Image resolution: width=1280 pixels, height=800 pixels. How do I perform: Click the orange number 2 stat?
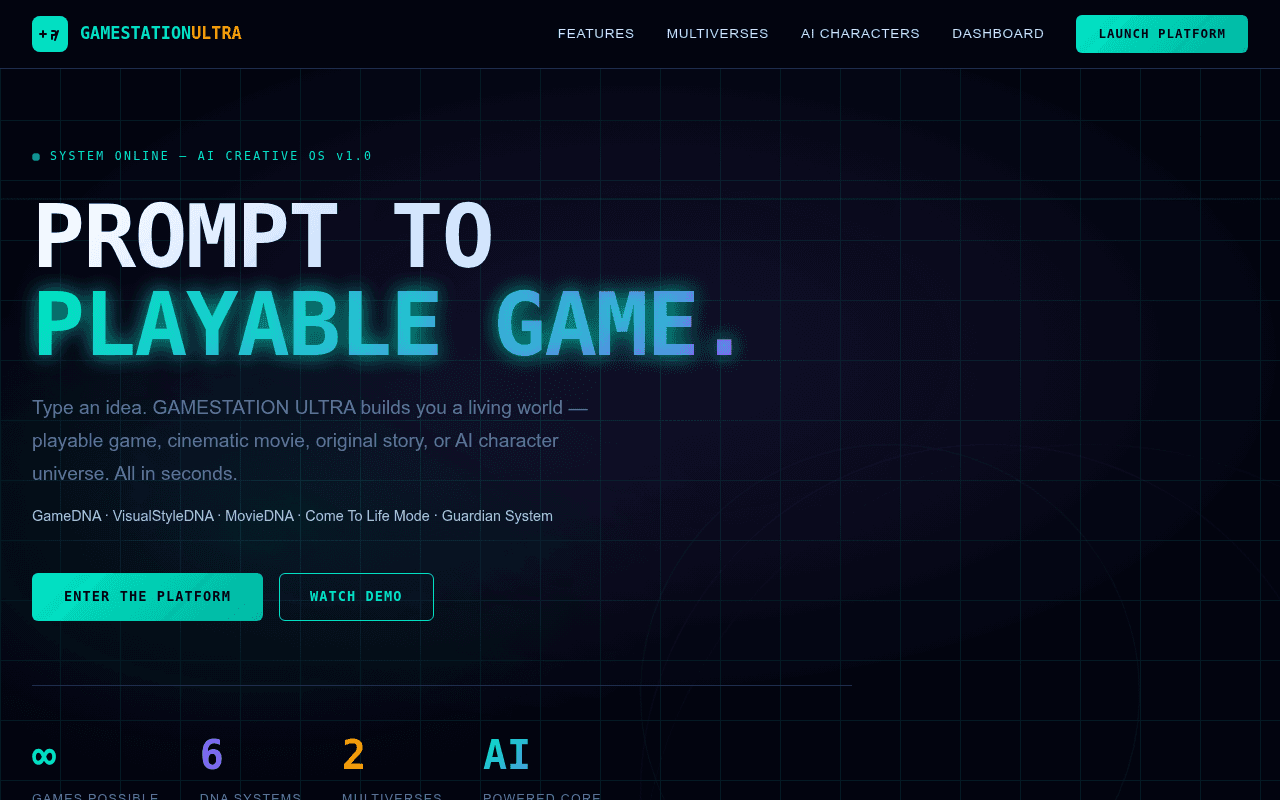pos(353,756)
